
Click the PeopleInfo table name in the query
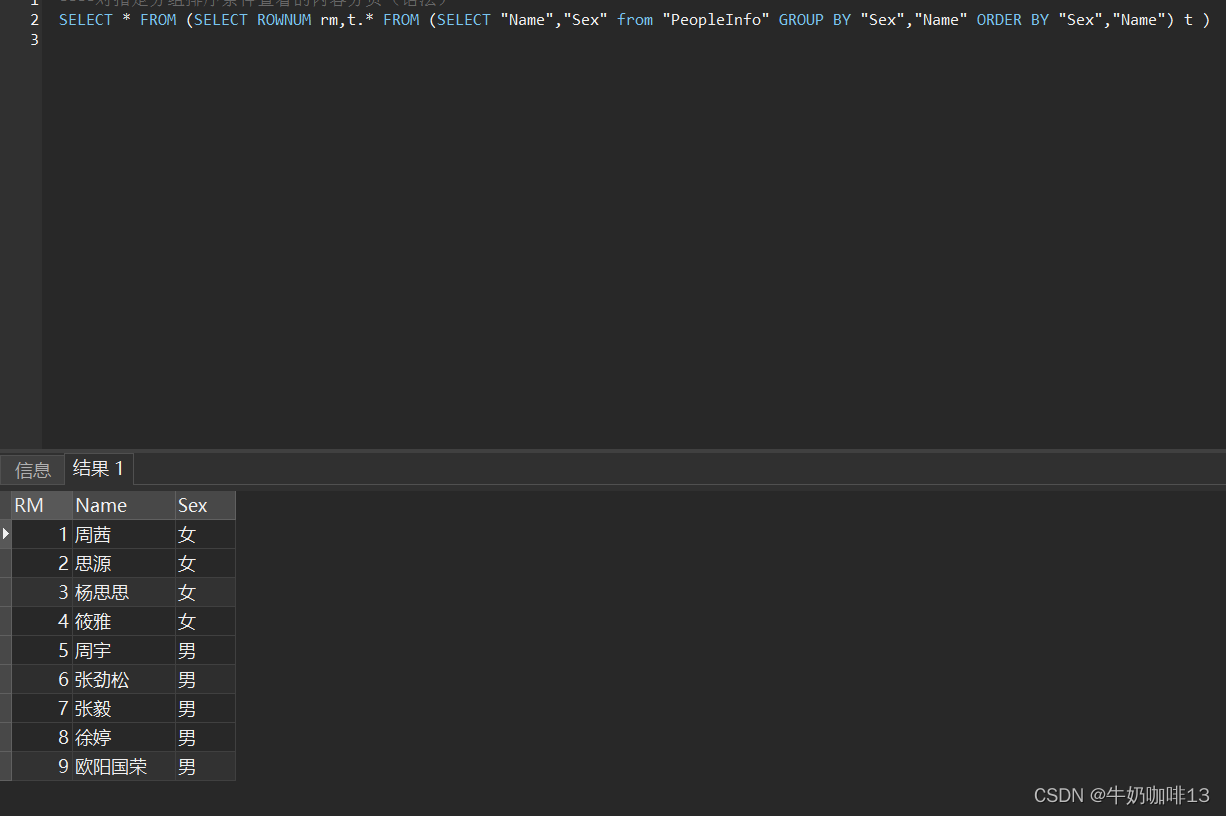[715, 19]
